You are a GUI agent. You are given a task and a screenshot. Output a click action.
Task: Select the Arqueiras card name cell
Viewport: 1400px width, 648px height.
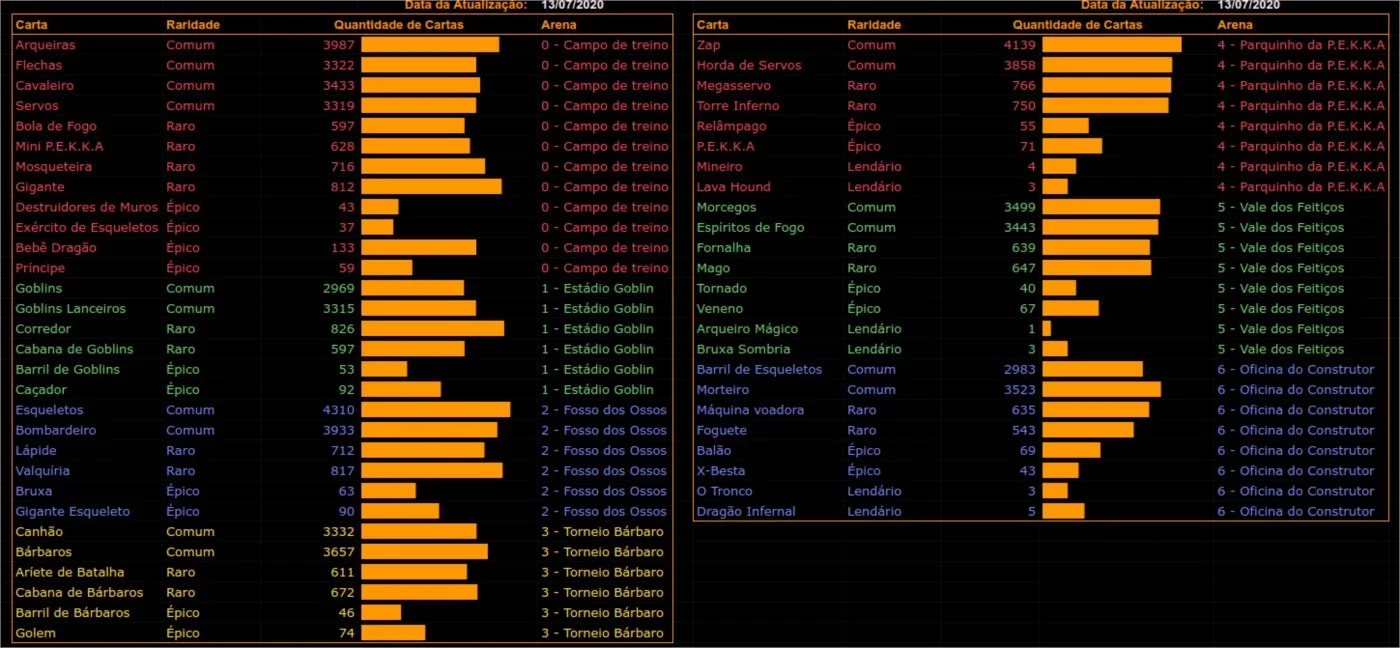45,45
